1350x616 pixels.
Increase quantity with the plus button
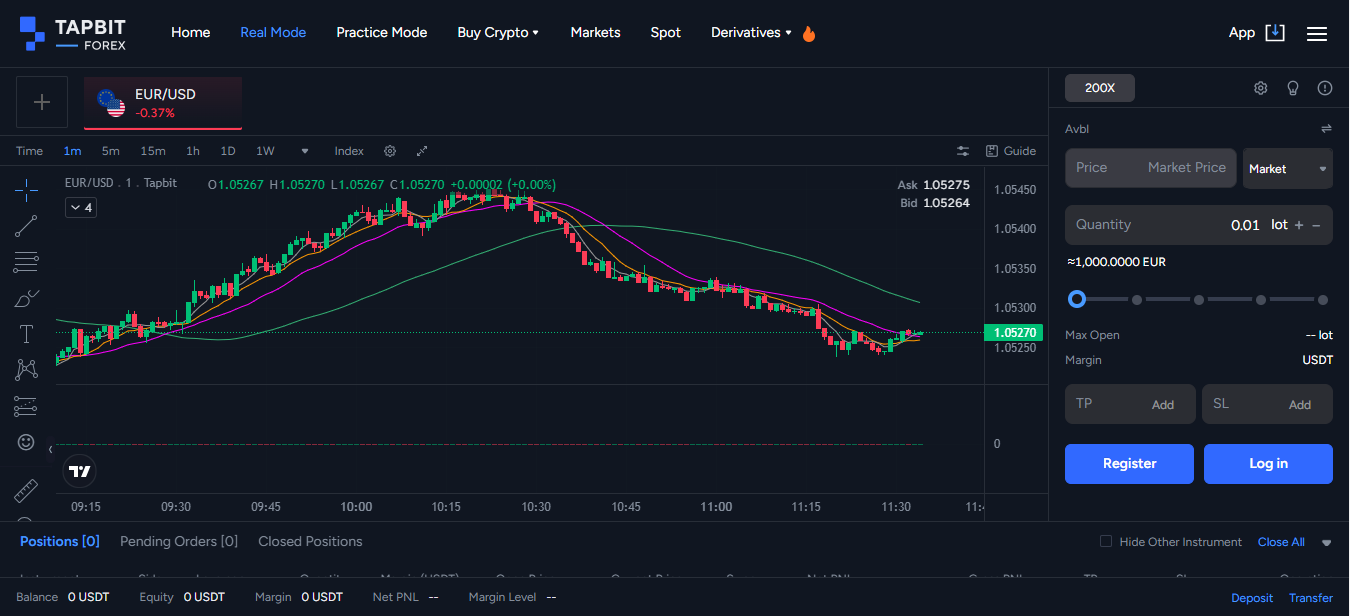pos(1299,225)
